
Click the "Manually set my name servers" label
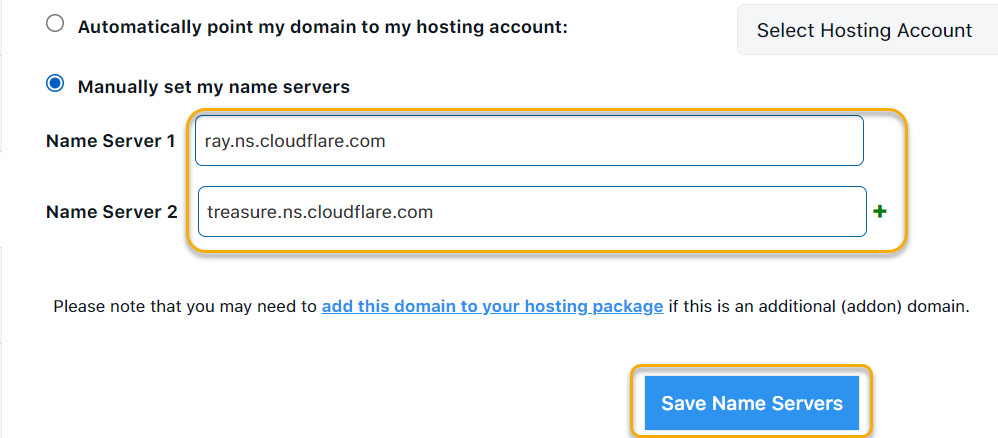(x=214, y=87)
